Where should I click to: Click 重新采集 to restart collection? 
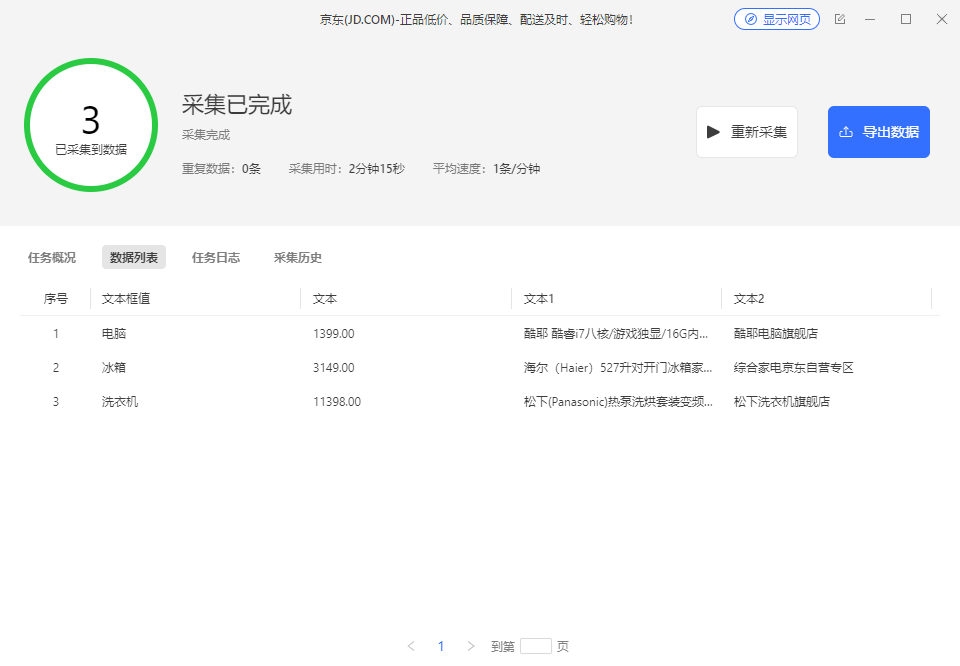[747, 132]
